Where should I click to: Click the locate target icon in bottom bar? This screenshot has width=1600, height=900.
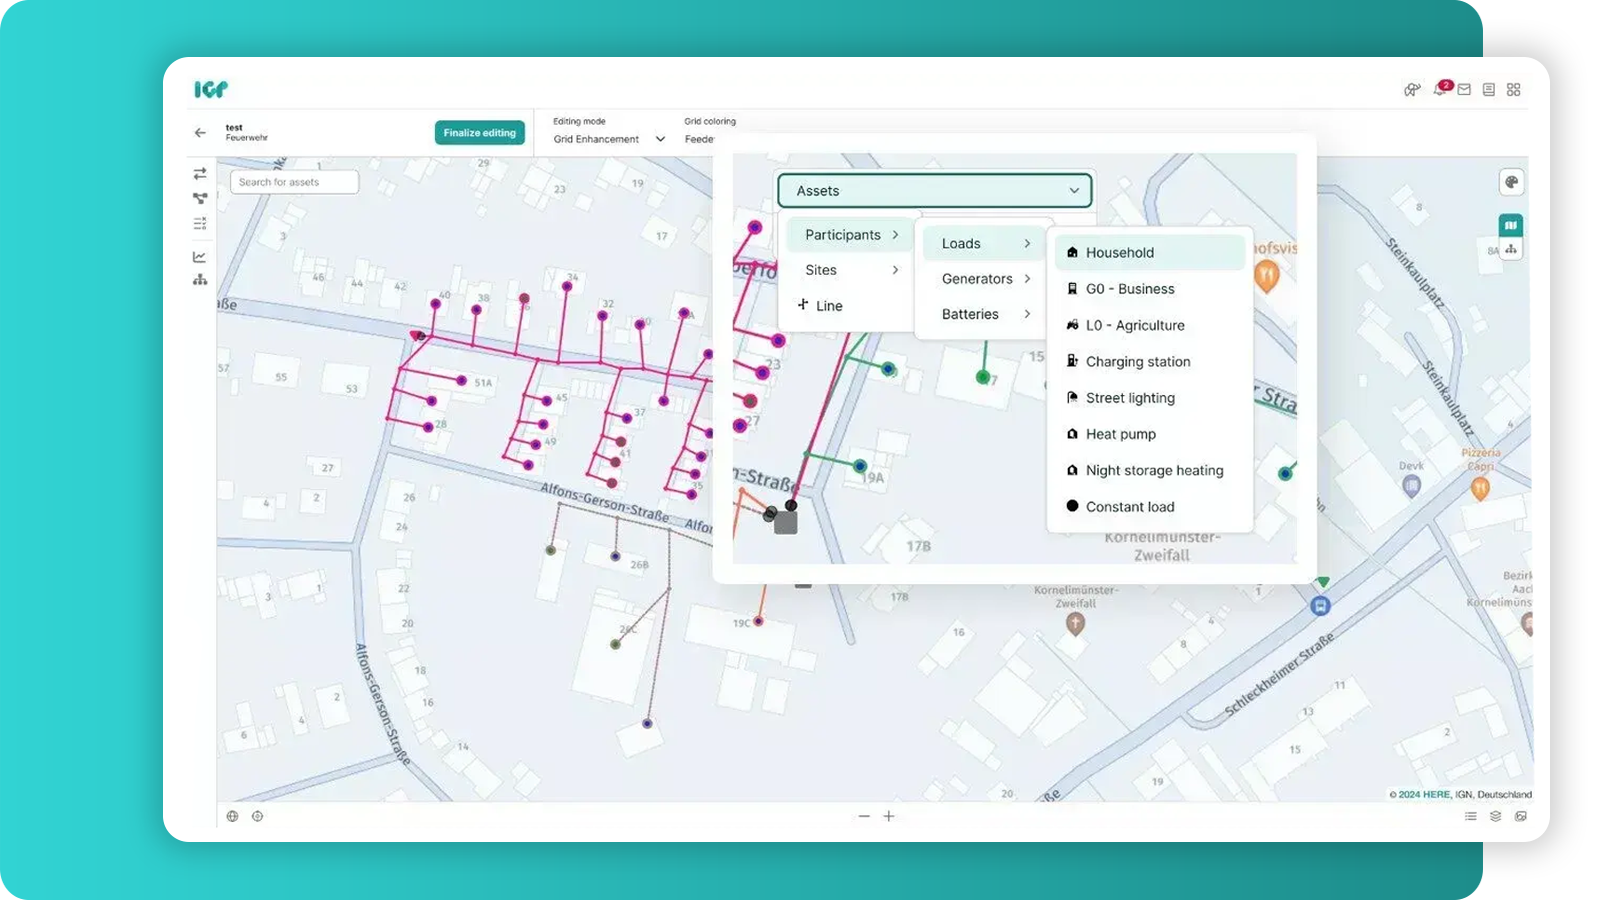click(258, 816)
